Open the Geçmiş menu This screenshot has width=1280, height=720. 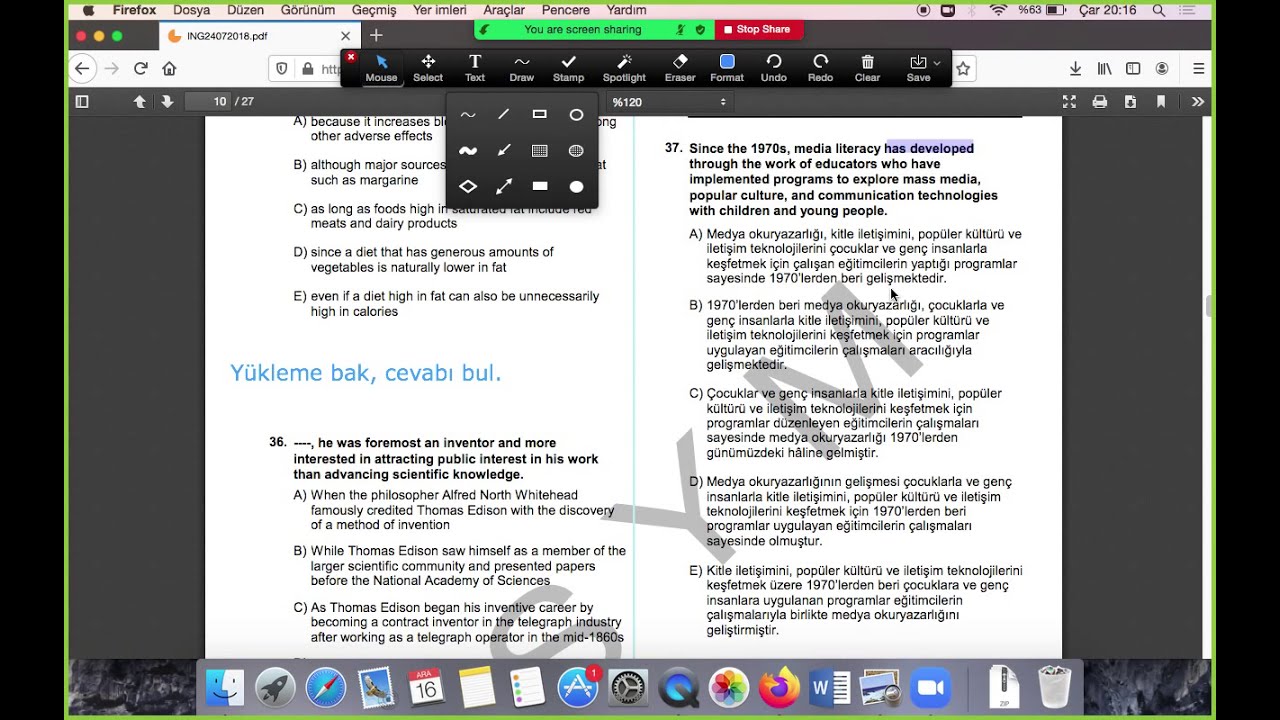click(x=374, y=10)
